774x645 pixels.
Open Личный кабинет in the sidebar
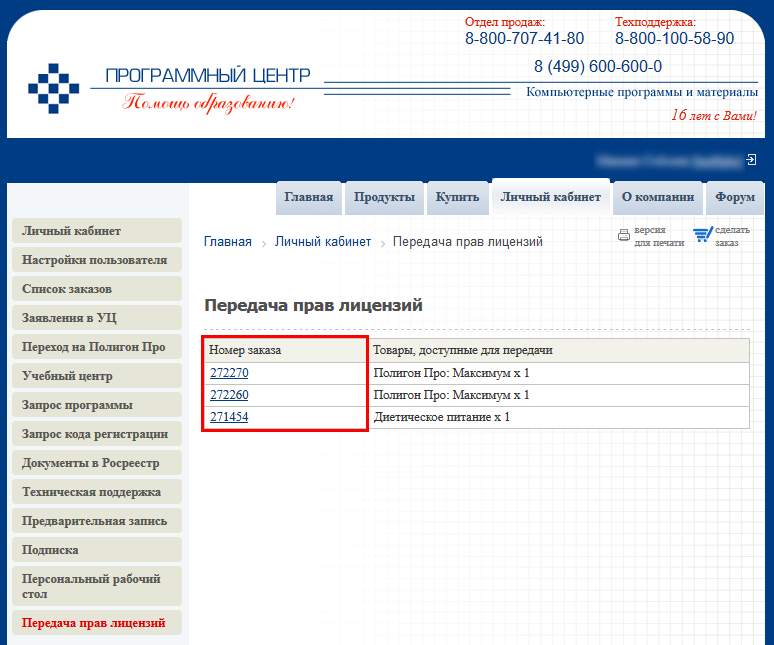[x=97, y=230]
